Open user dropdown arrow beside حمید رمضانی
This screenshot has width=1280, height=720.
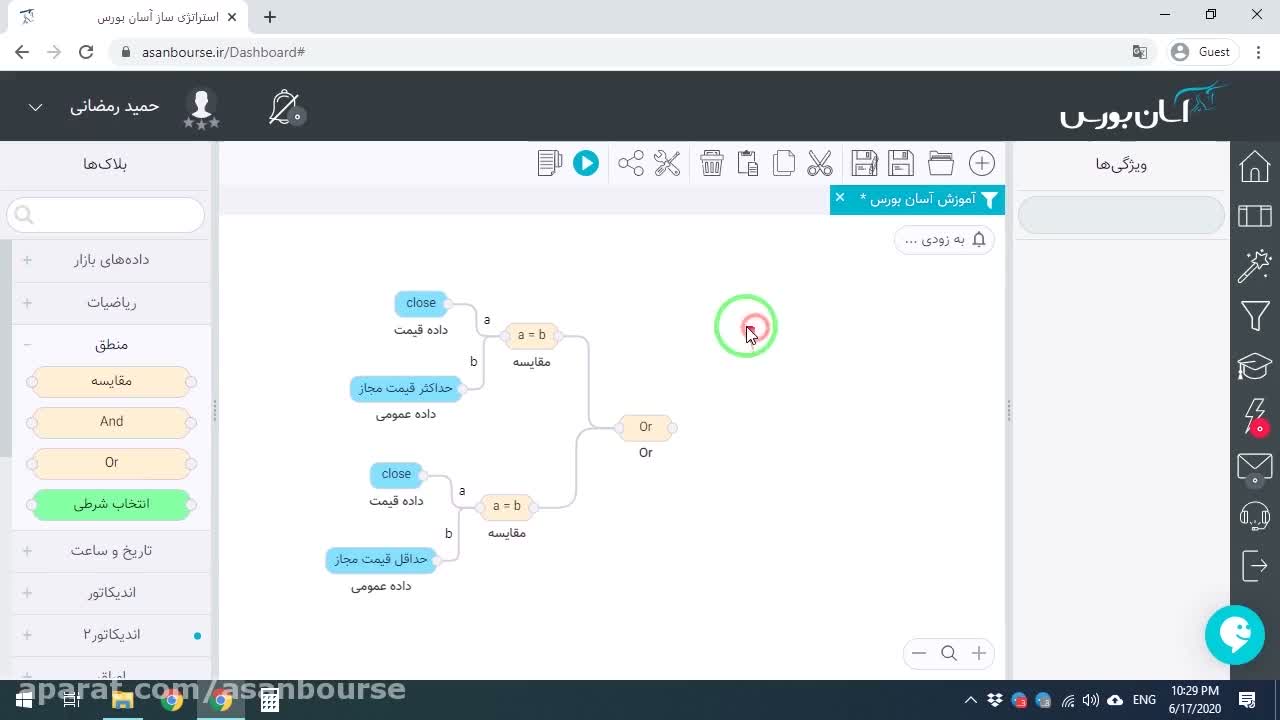click(x=35, y=107)
